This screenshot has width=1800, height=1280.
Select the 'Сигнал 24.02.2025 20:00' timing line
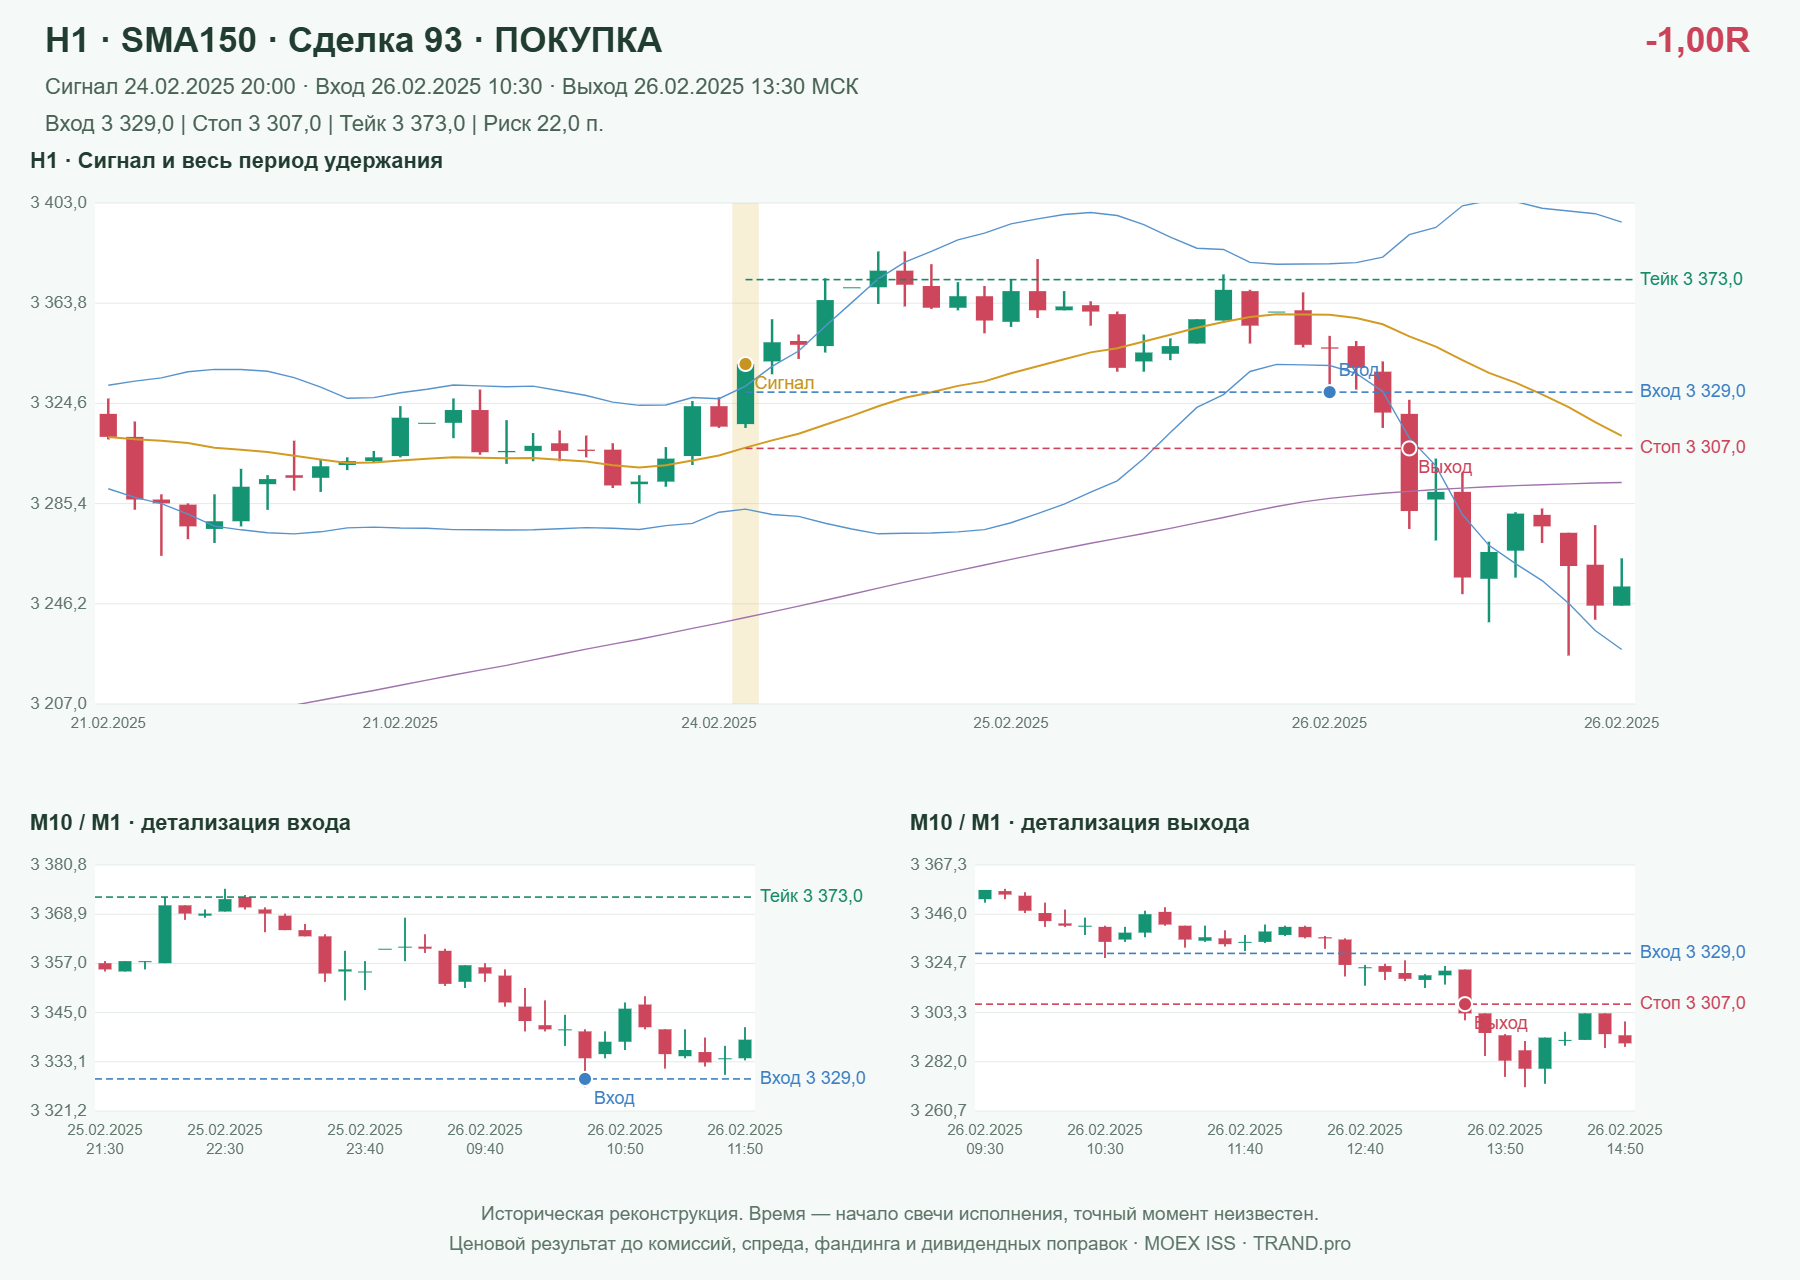pyautogui.click(x=452, y=87)
